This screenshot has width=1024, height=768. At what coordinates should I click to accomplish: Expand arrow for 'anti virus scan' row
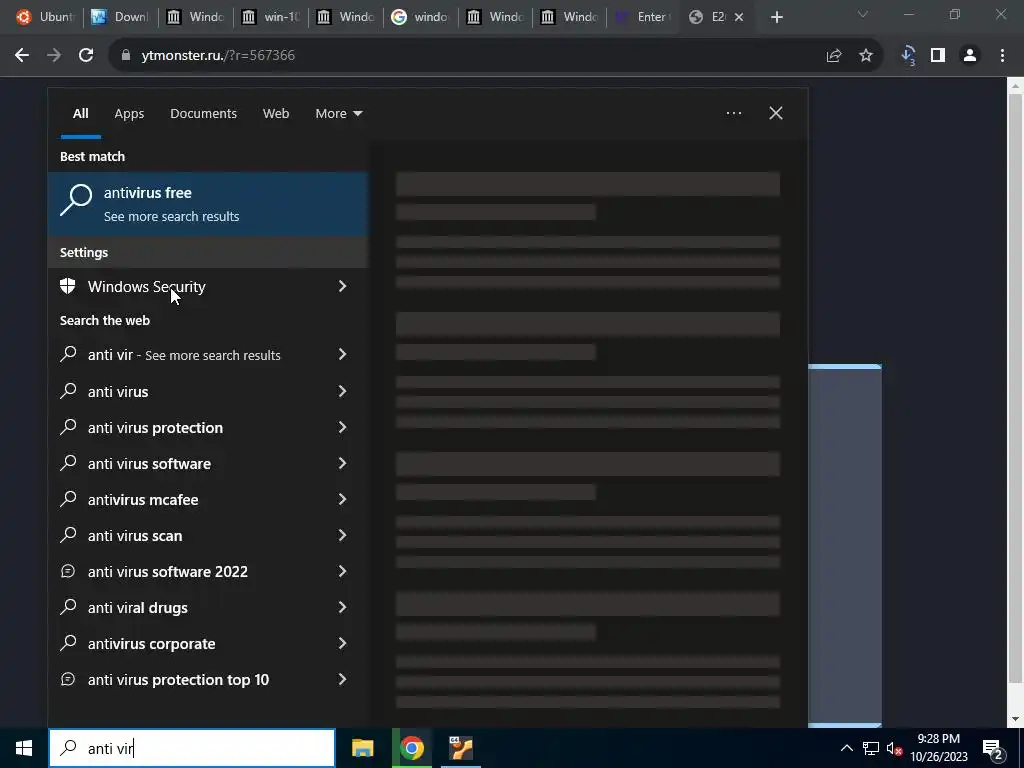click(x=342, y=536)
